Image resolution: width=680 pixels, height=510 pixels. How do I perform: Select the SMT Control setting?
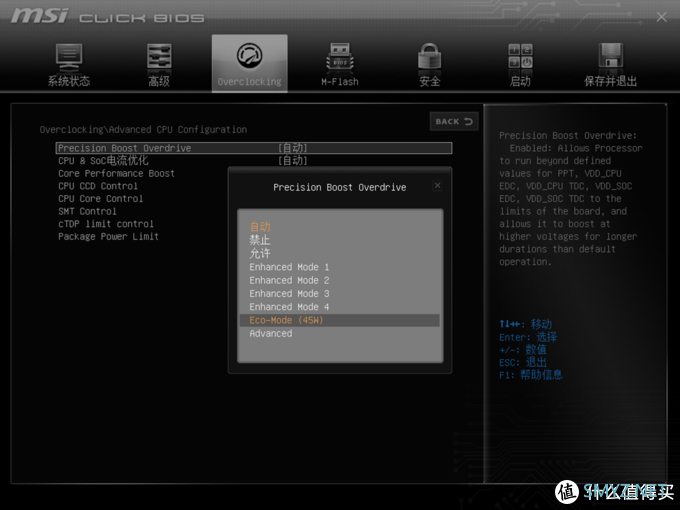87,211
